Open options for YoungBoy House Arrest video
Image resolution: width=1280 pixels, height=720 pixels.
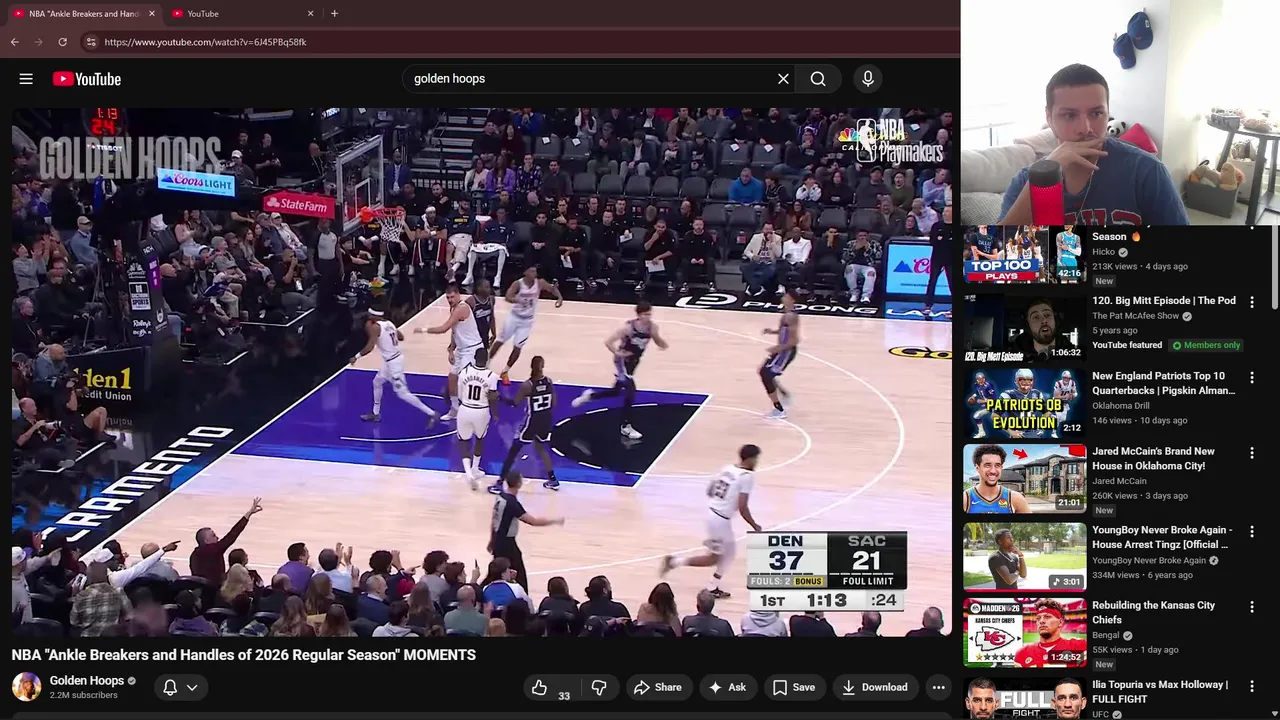(x=1251, y=532)
